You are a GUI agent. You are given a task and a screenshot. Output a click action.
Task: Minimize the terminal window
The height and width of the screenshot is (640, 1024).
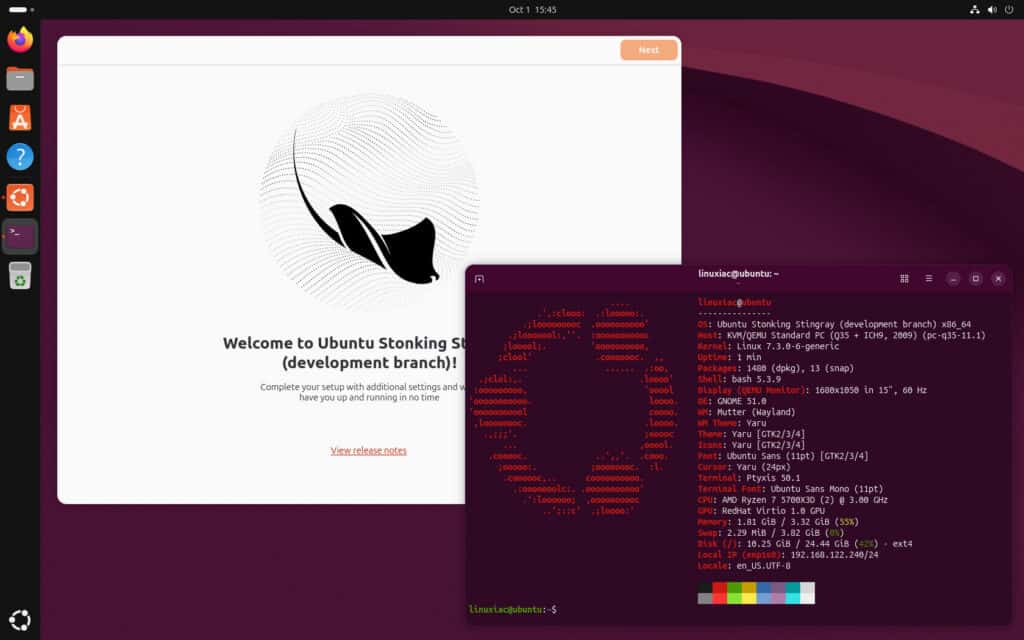tap(953, 279)
